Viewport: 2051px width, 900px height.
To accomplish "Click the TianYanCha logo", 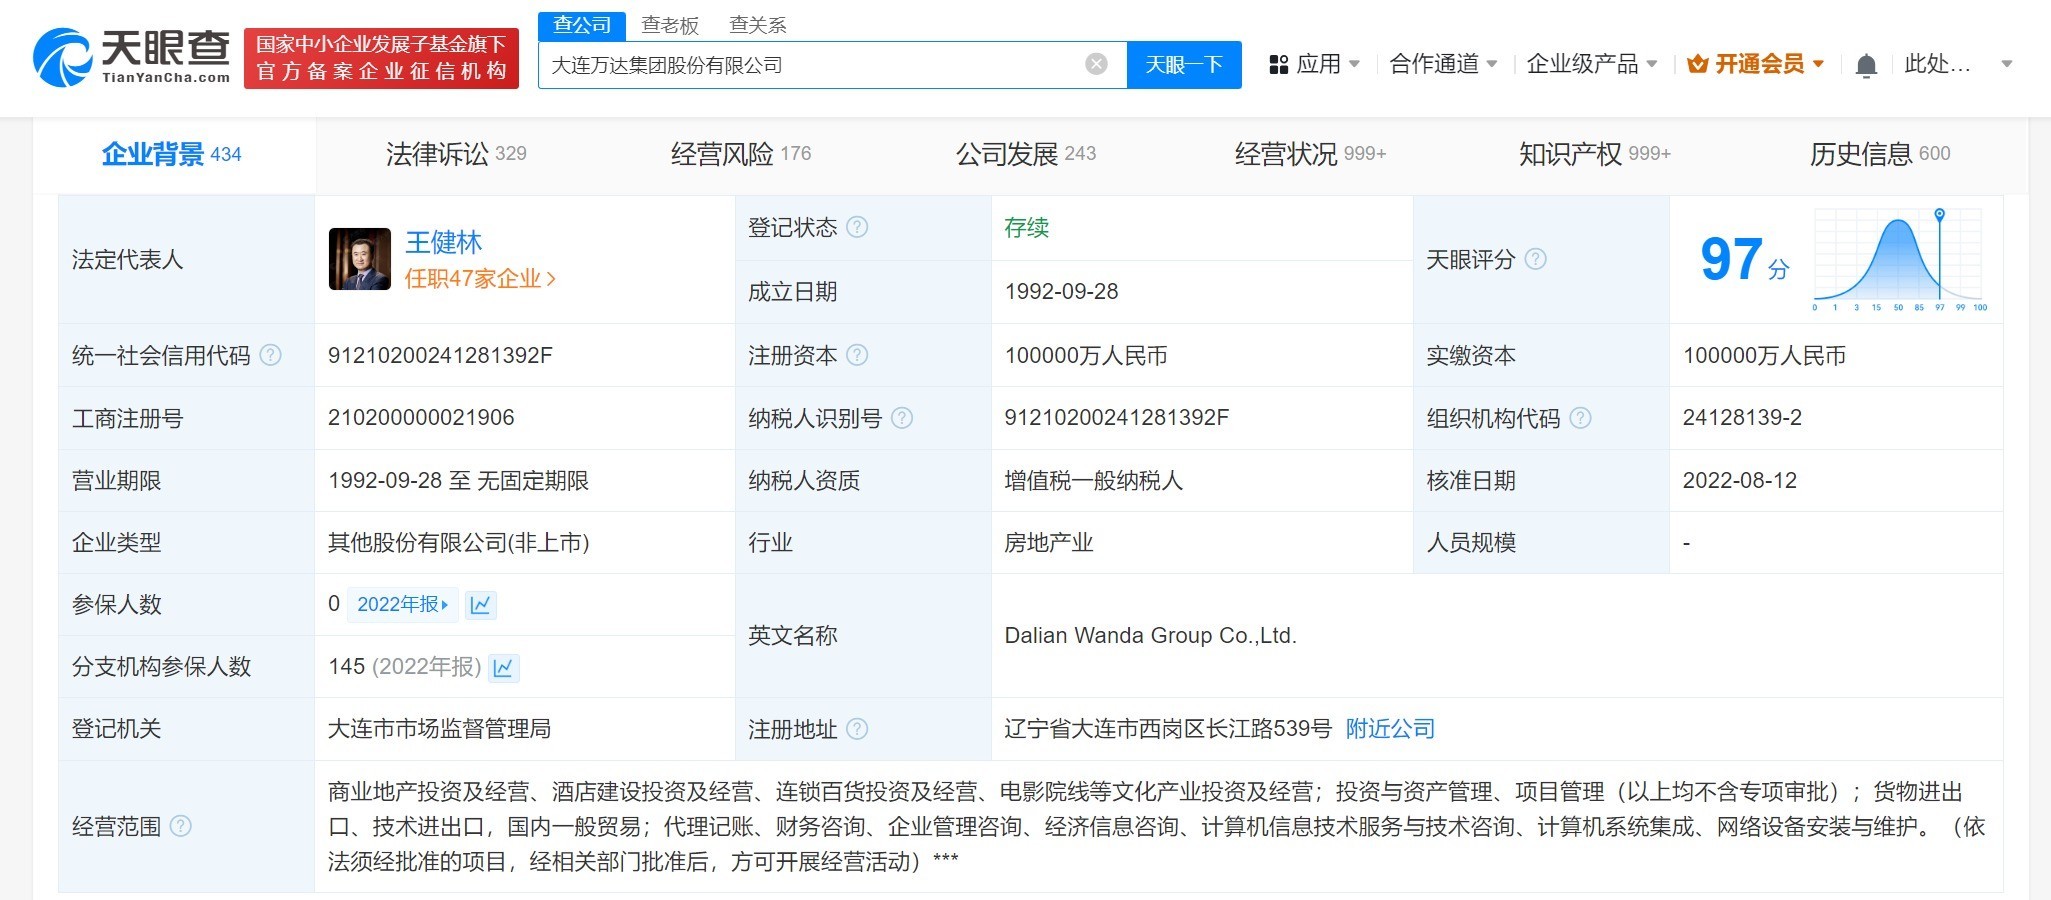I will (x=131, y=58).
